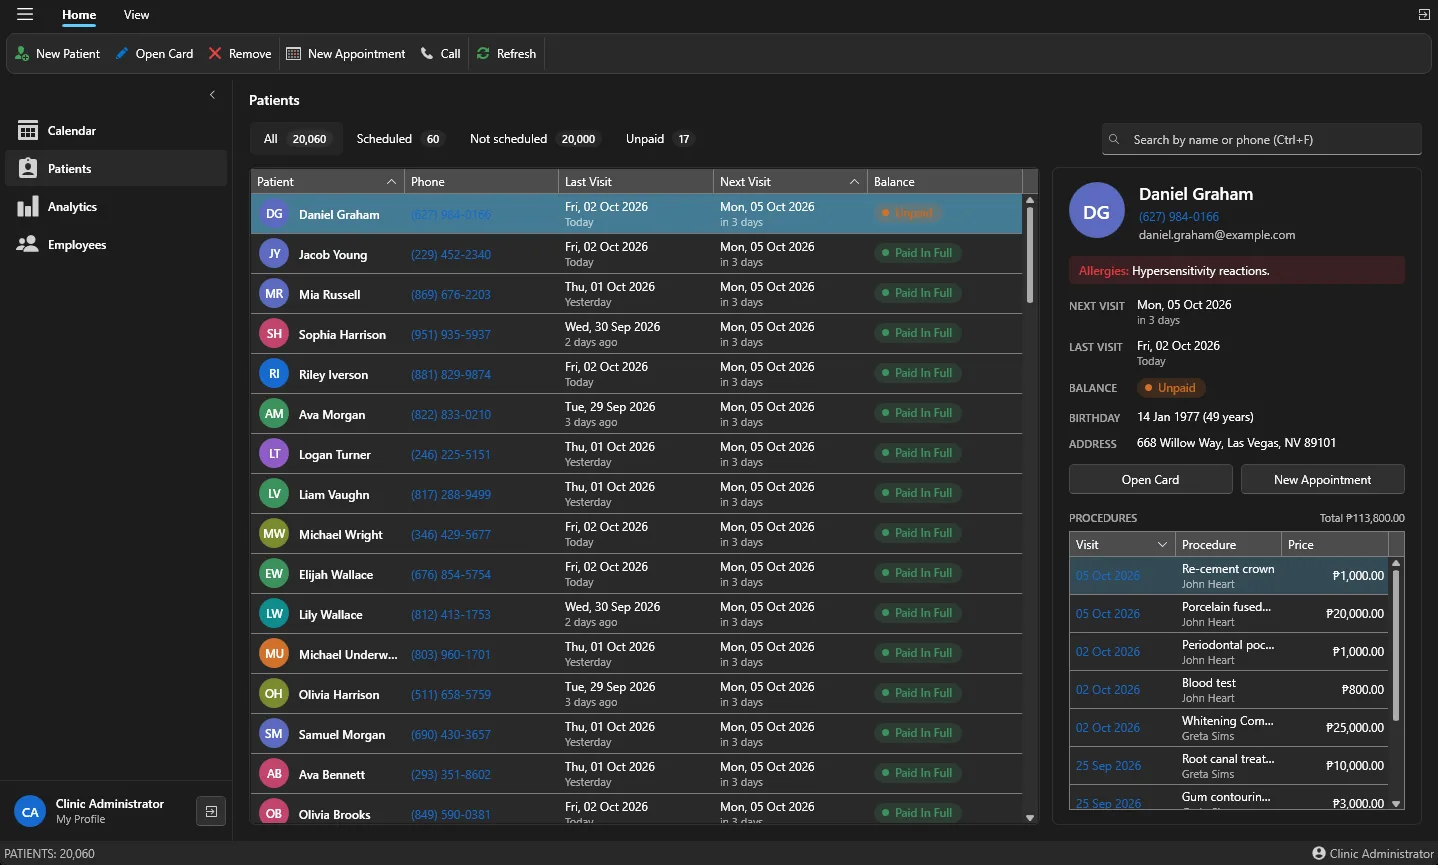Show the Scheduled patients filter

tap(398, 139)
